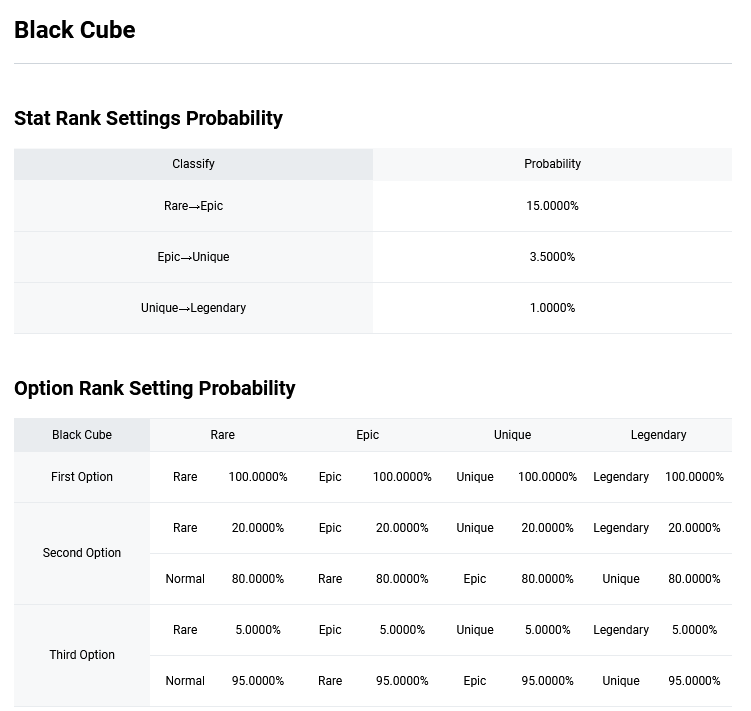Select the Stat Rank Settings Probability heading
This screenshot has height=711, width=751.
point(148,118)
